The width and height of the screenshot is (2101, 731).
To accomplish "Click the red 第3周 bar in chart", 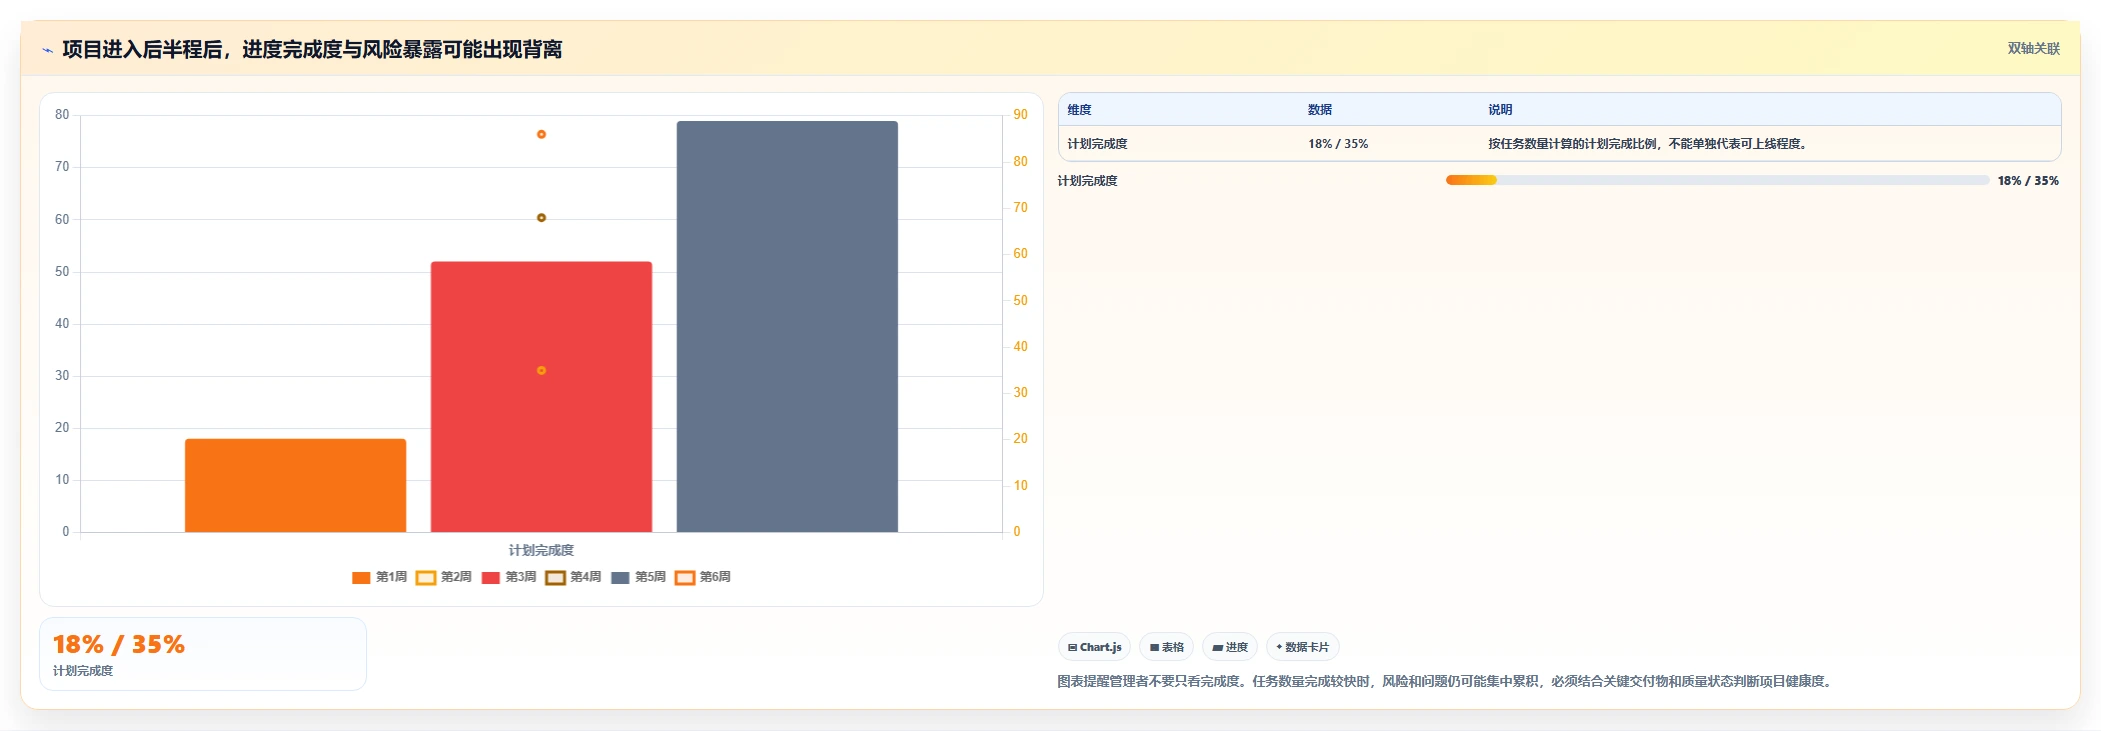I will pos(541,397).
